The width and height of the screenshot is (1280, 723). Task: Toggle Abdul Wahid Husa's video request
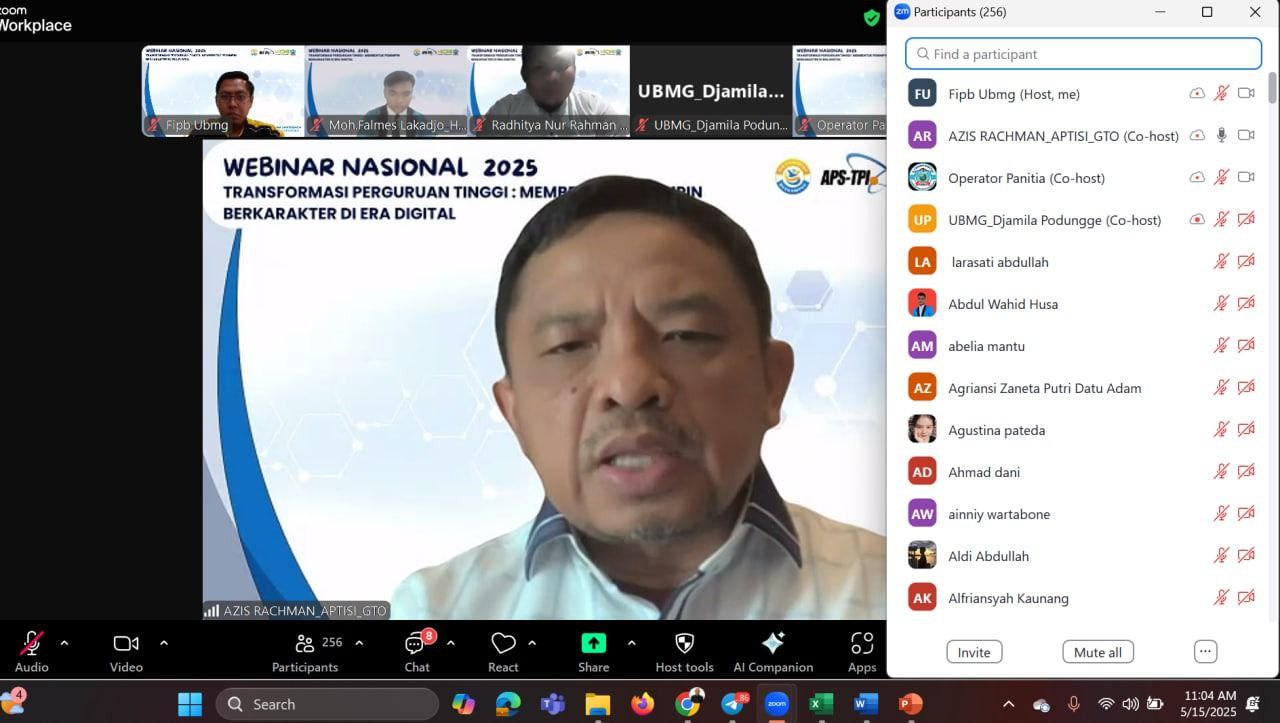(x=1246, y=303)
